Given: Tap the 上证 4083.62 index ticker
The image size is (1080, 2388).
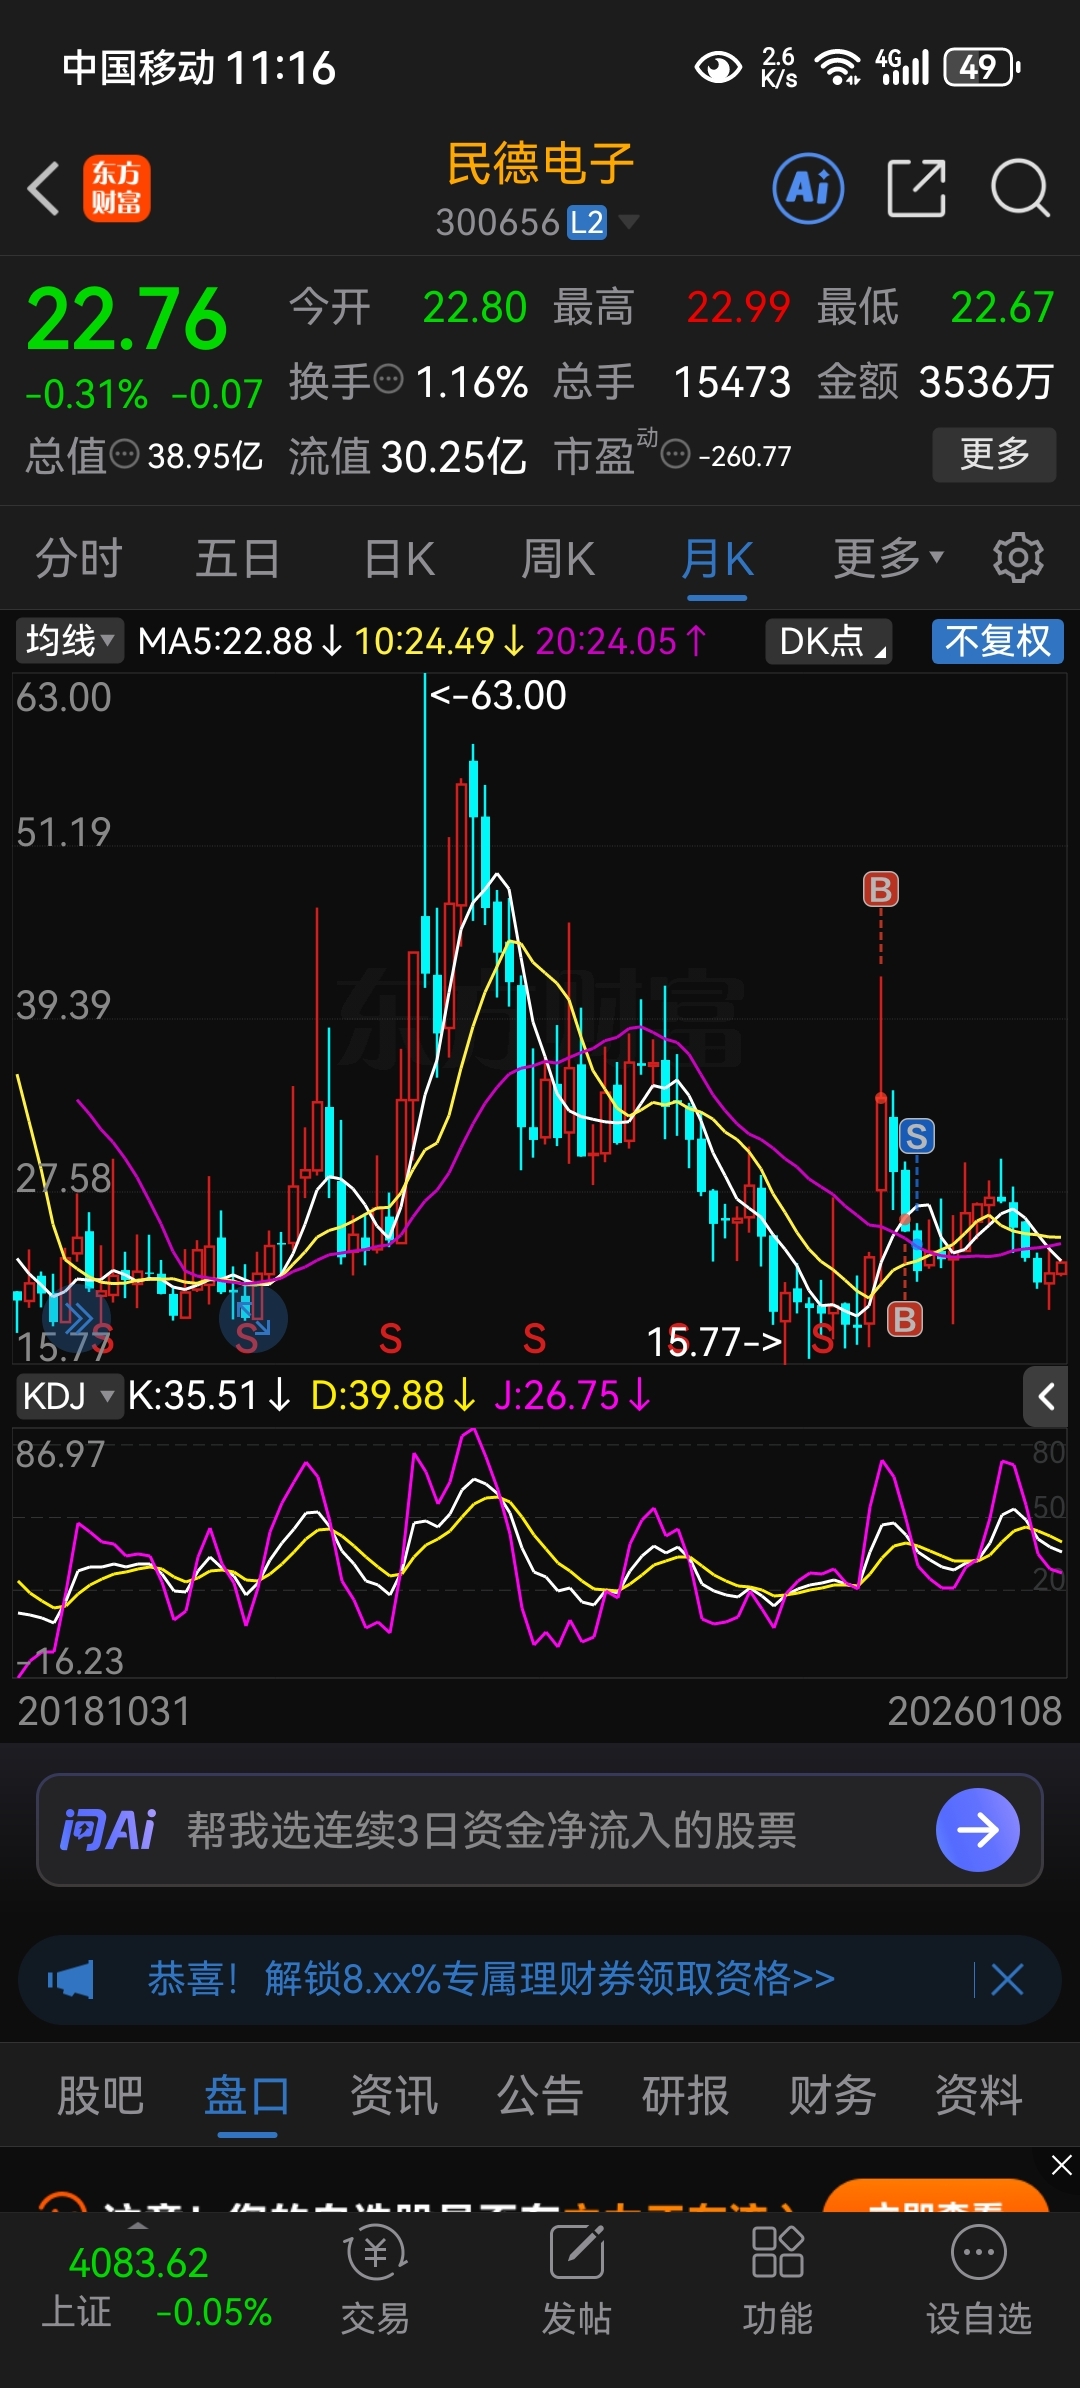Looking at the screenshot, I should coord(156,2286).
